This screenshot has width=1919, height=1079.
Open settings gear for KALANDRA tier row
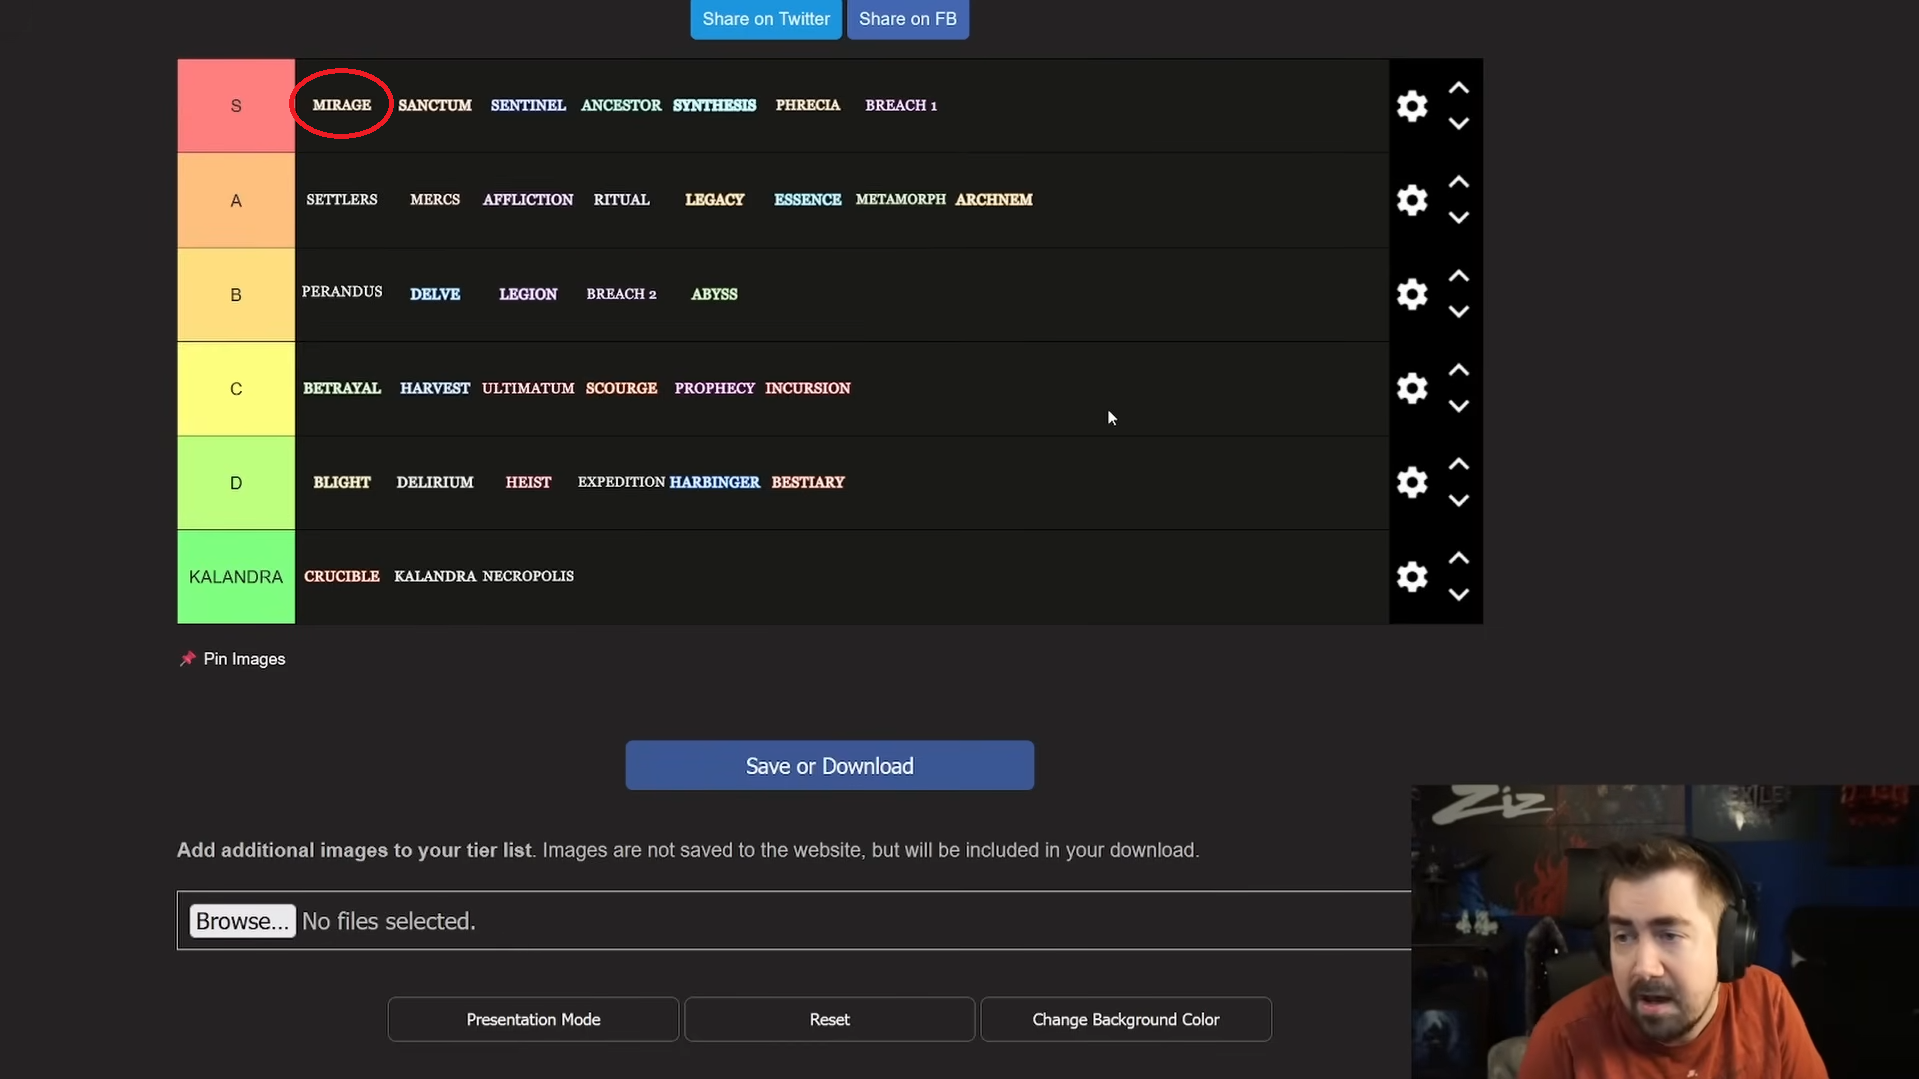[x=1411, y=576]
